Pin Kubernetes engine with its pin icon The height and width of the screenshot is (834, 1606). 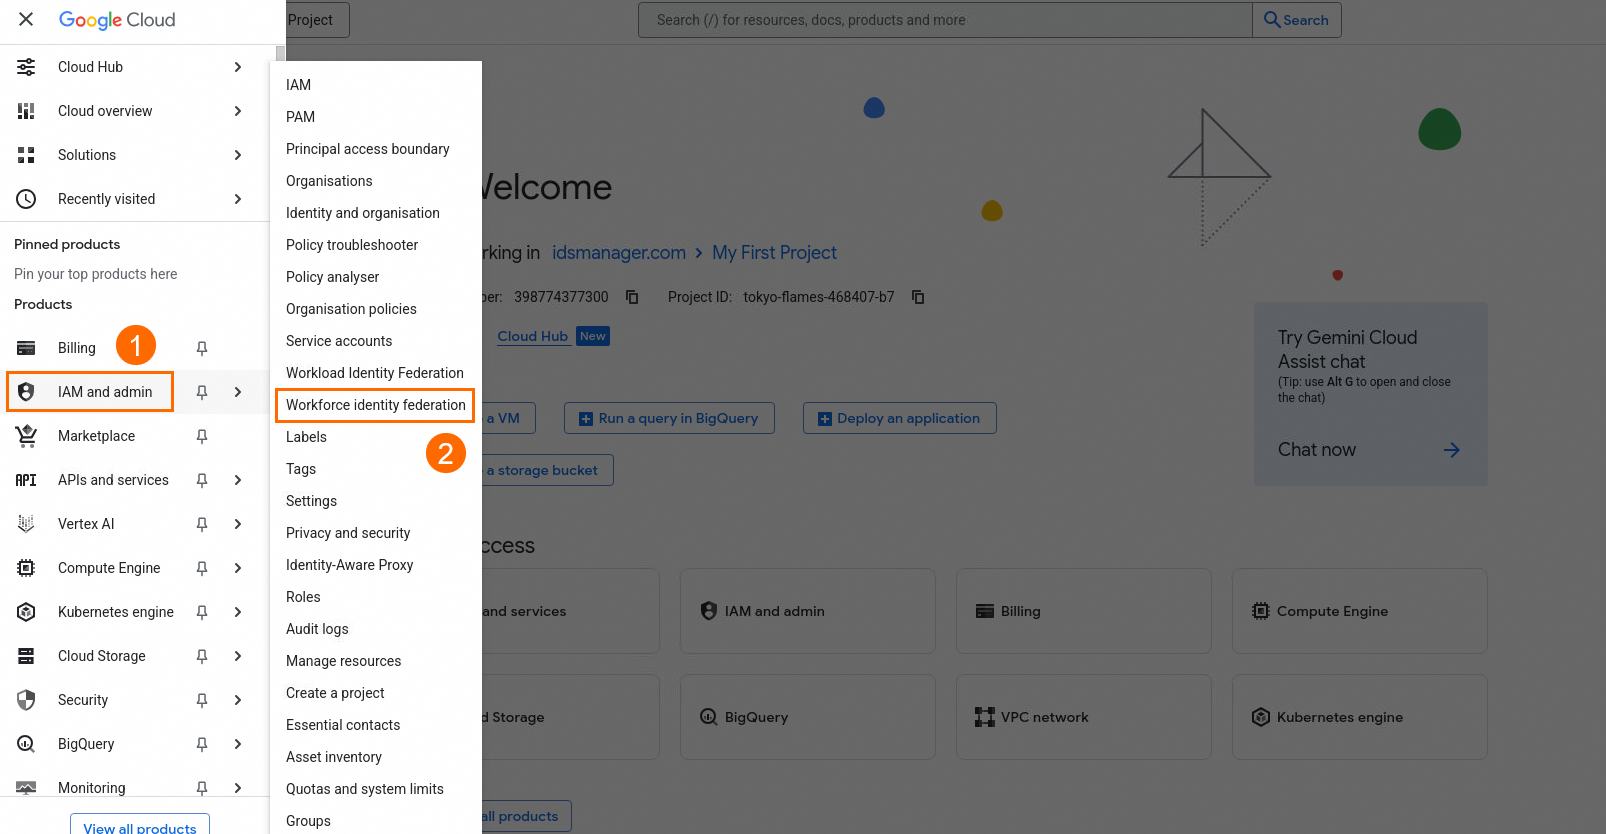click(202, 612)
